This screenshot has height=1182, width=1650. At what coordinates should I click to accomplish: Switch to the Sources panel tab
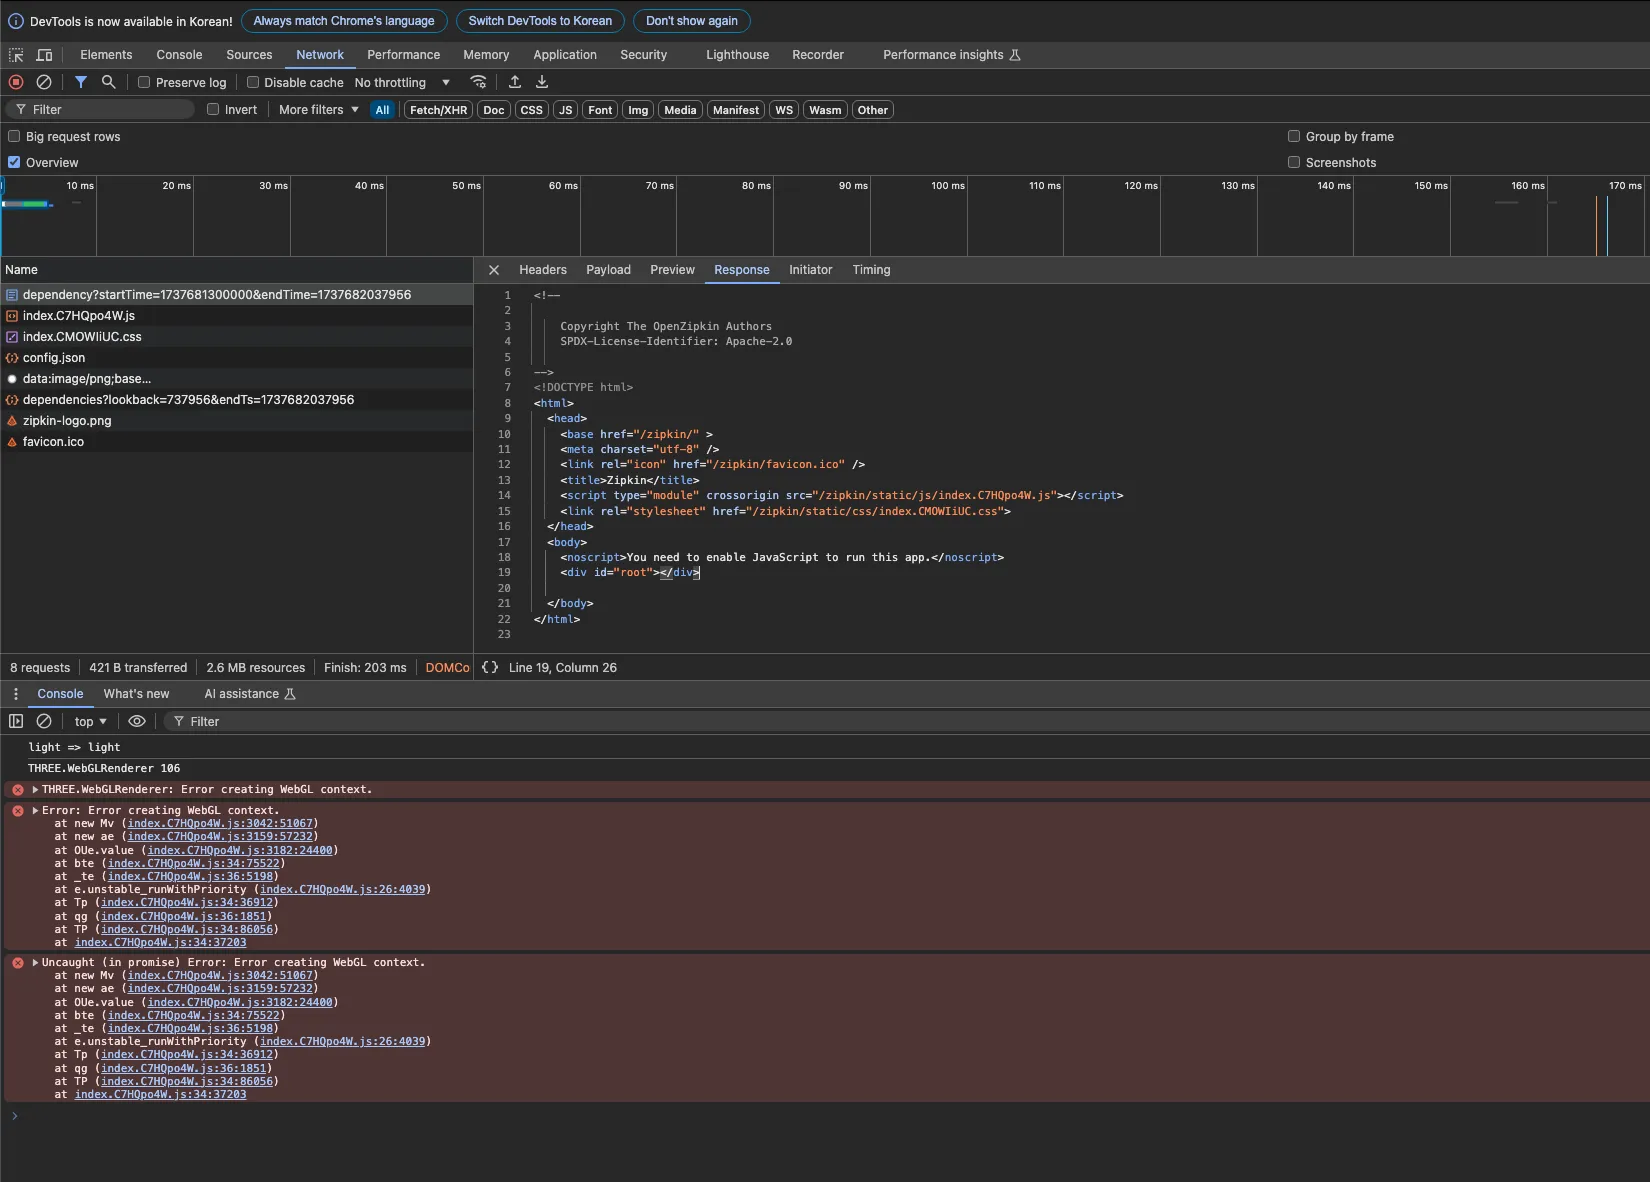coord(249,55)
